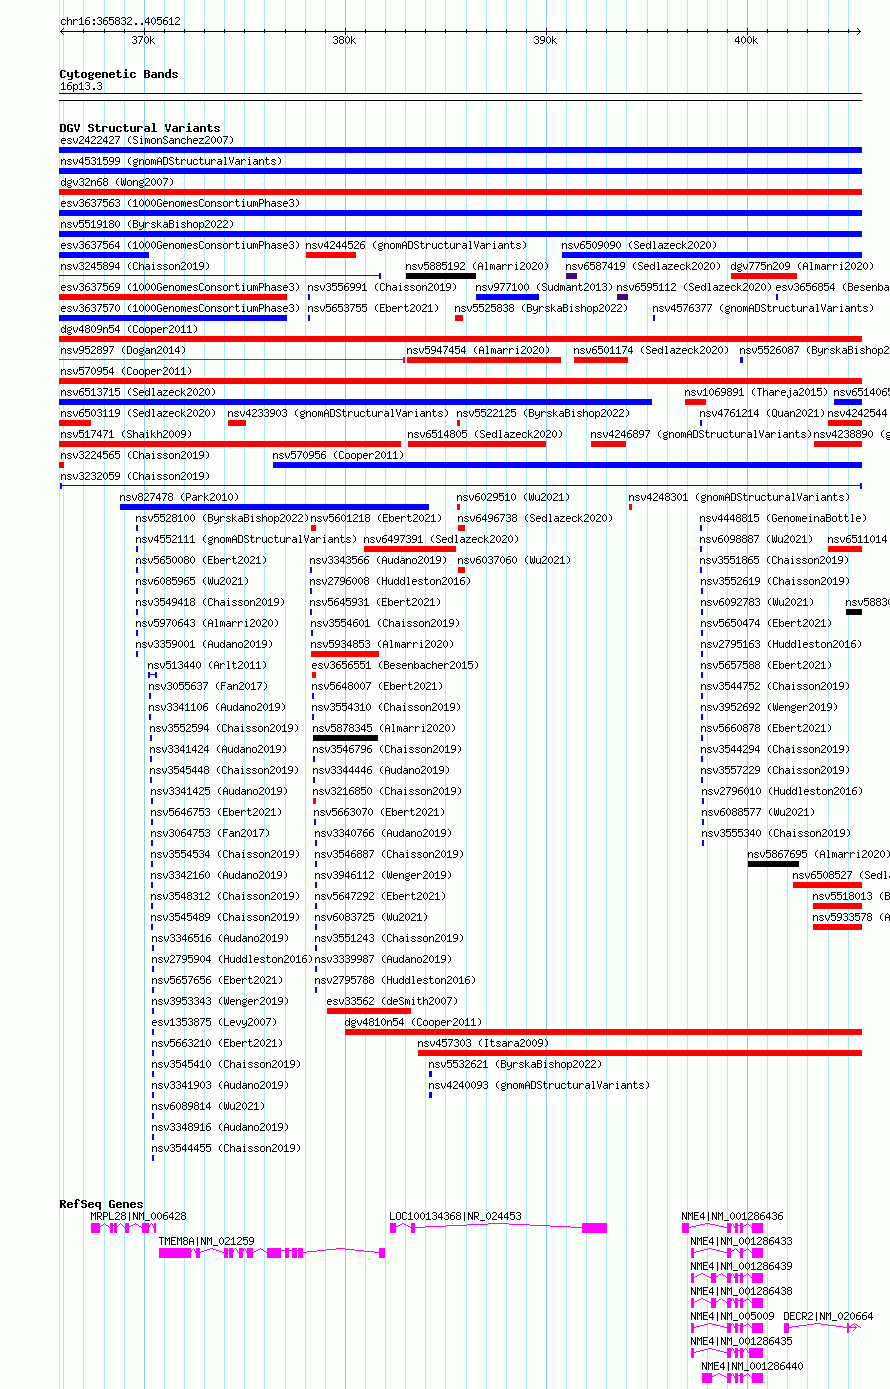
Task: Click the TMEM8A|NM_021259 gene model
Action: [x=272, y=1252]
